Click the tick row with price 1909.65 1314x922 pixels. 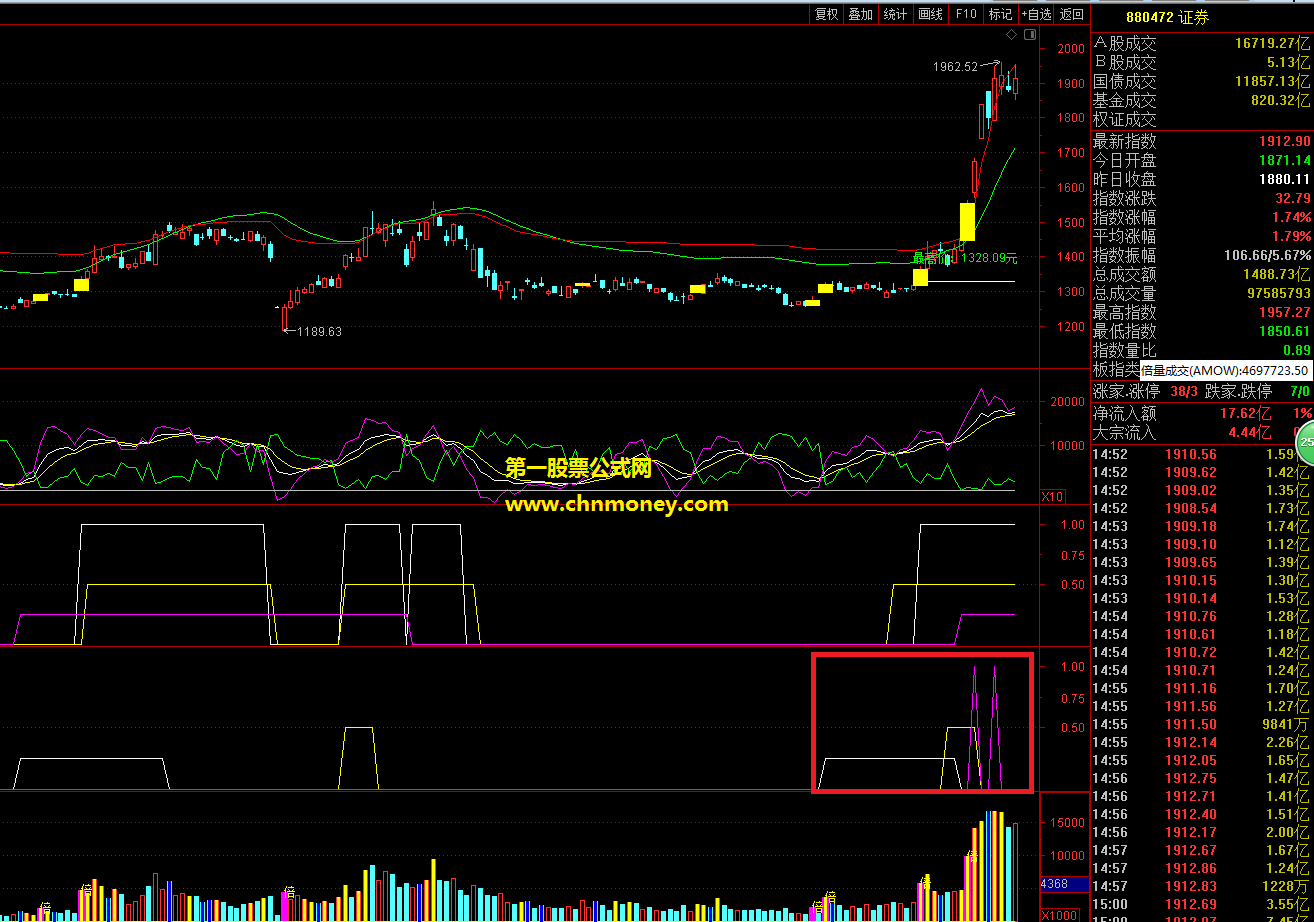[x=1202, y=562]
